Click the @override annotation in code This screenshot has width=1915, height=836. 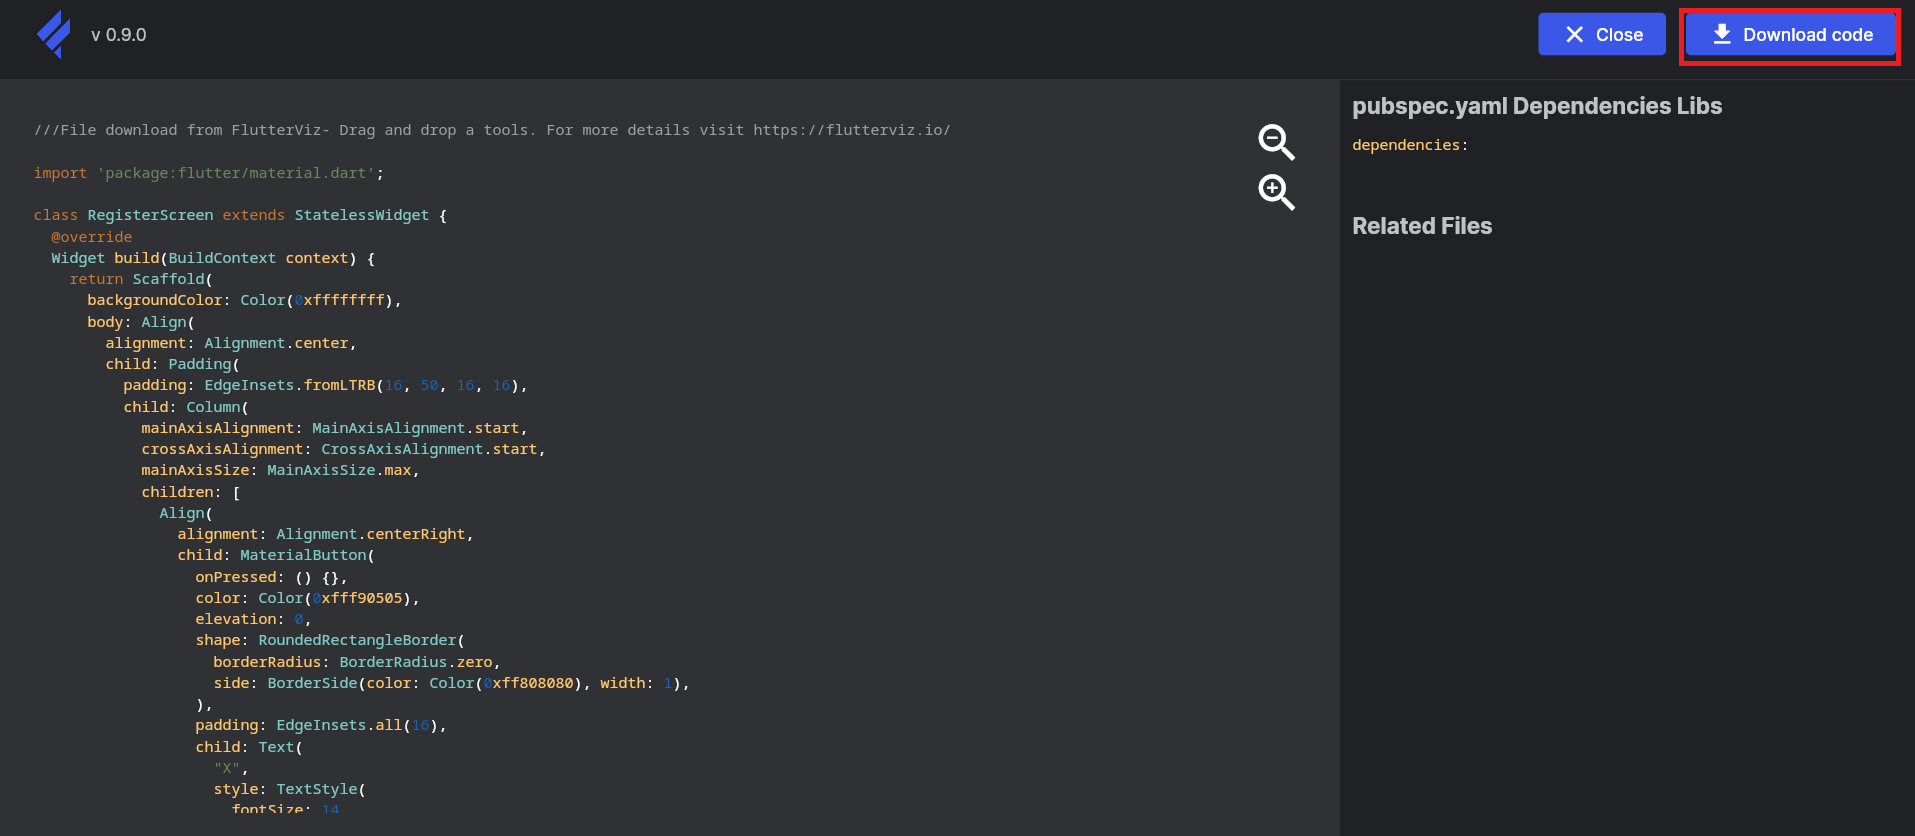click(91, 237)
